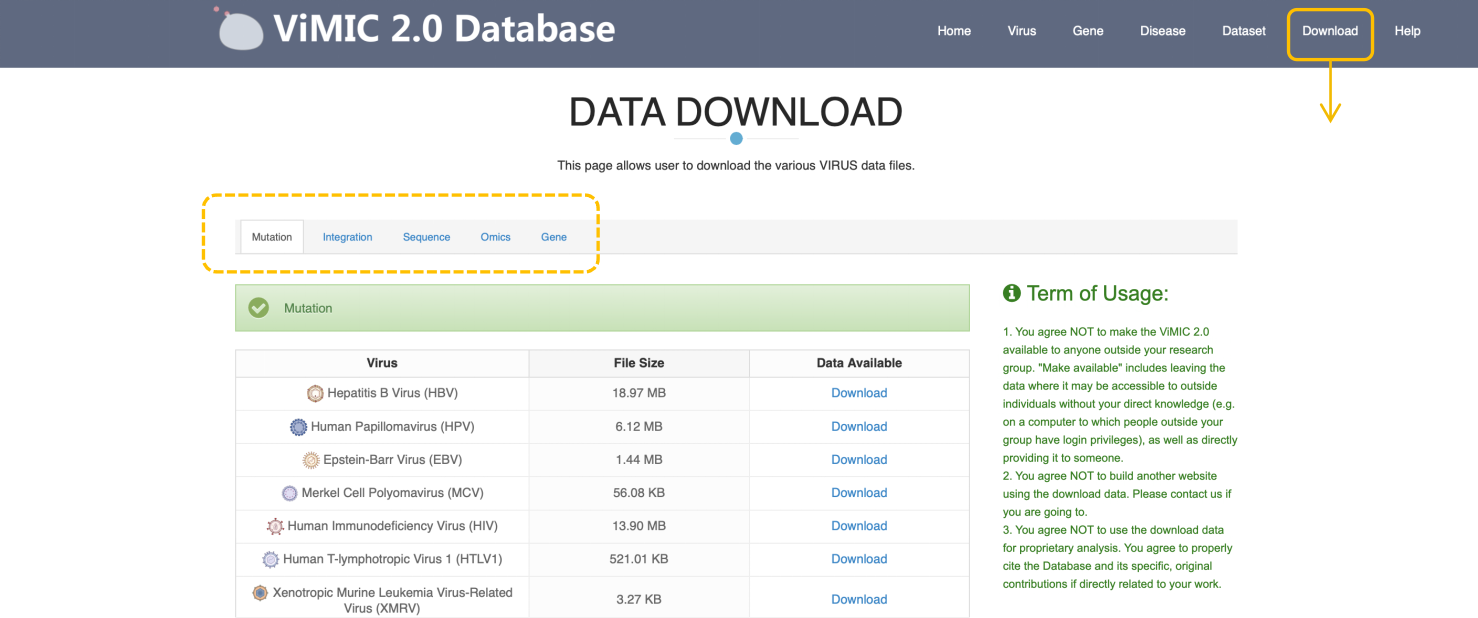
Task: Switch to the Integration tab
Action: click(x=347, y=237)
